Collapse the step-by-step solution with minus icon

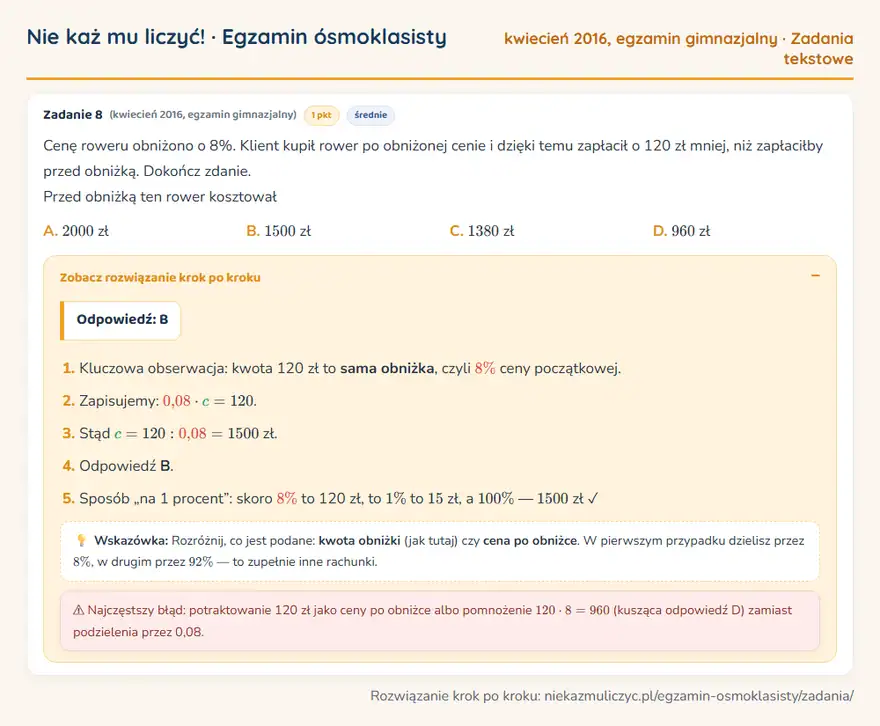coord(815,275)
